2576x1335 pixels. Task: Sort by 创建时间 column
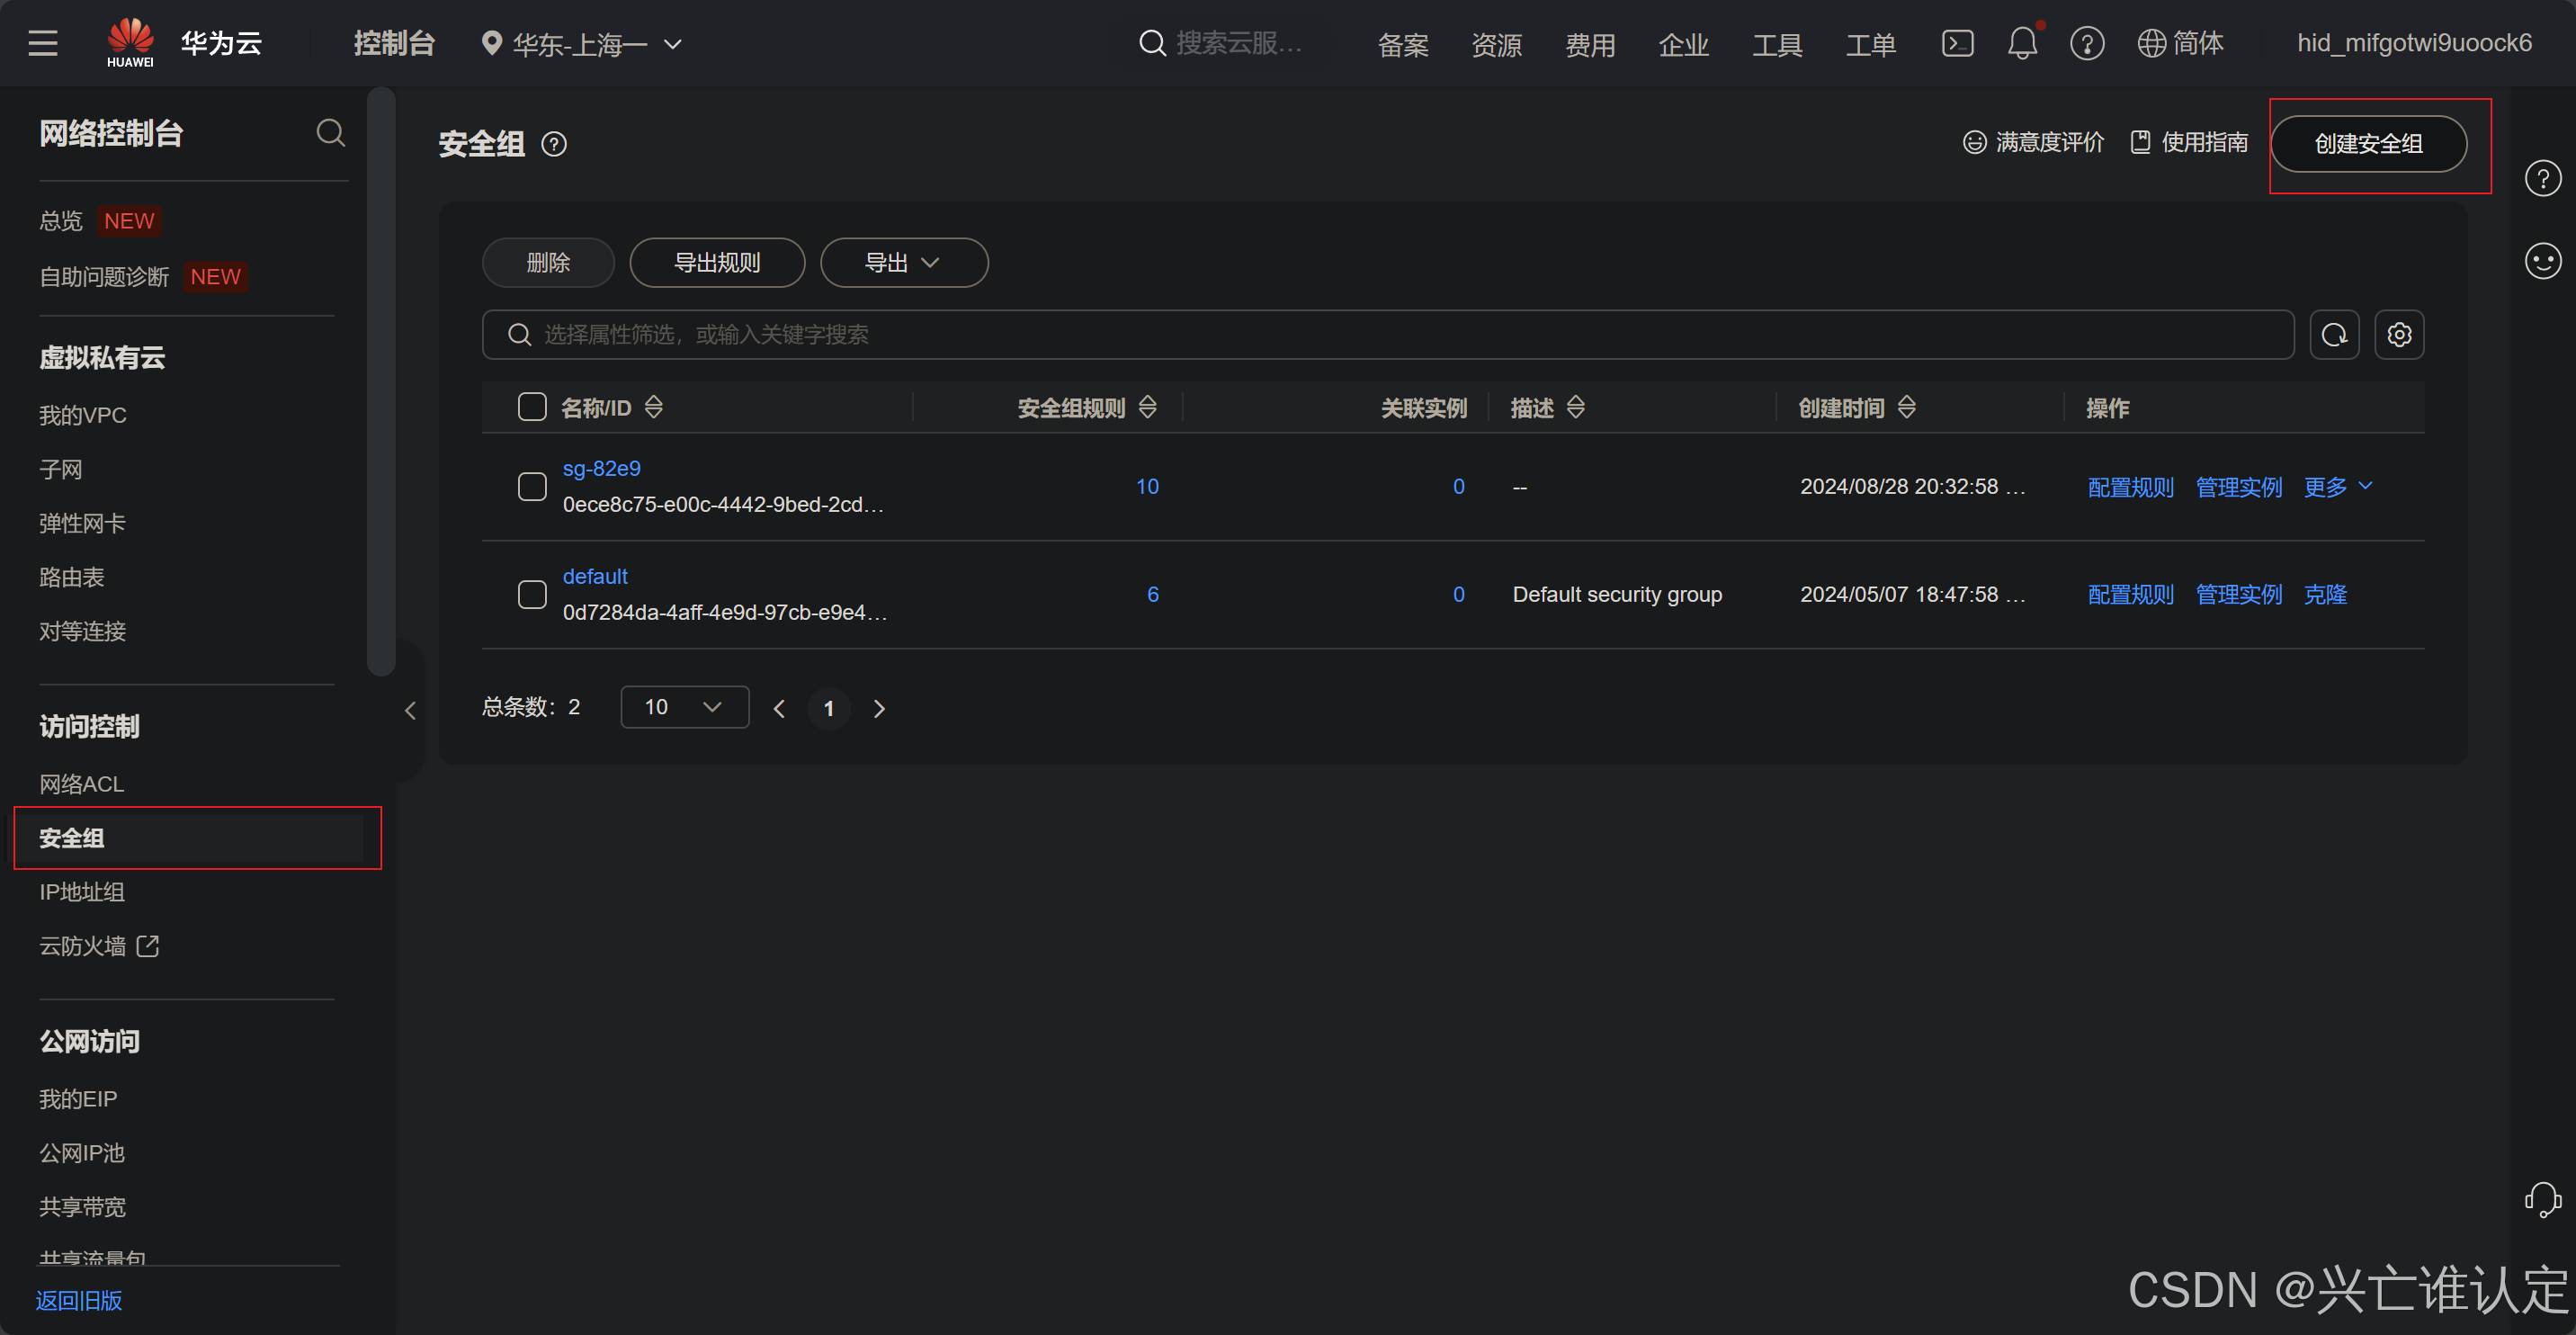coord(1907,407)
